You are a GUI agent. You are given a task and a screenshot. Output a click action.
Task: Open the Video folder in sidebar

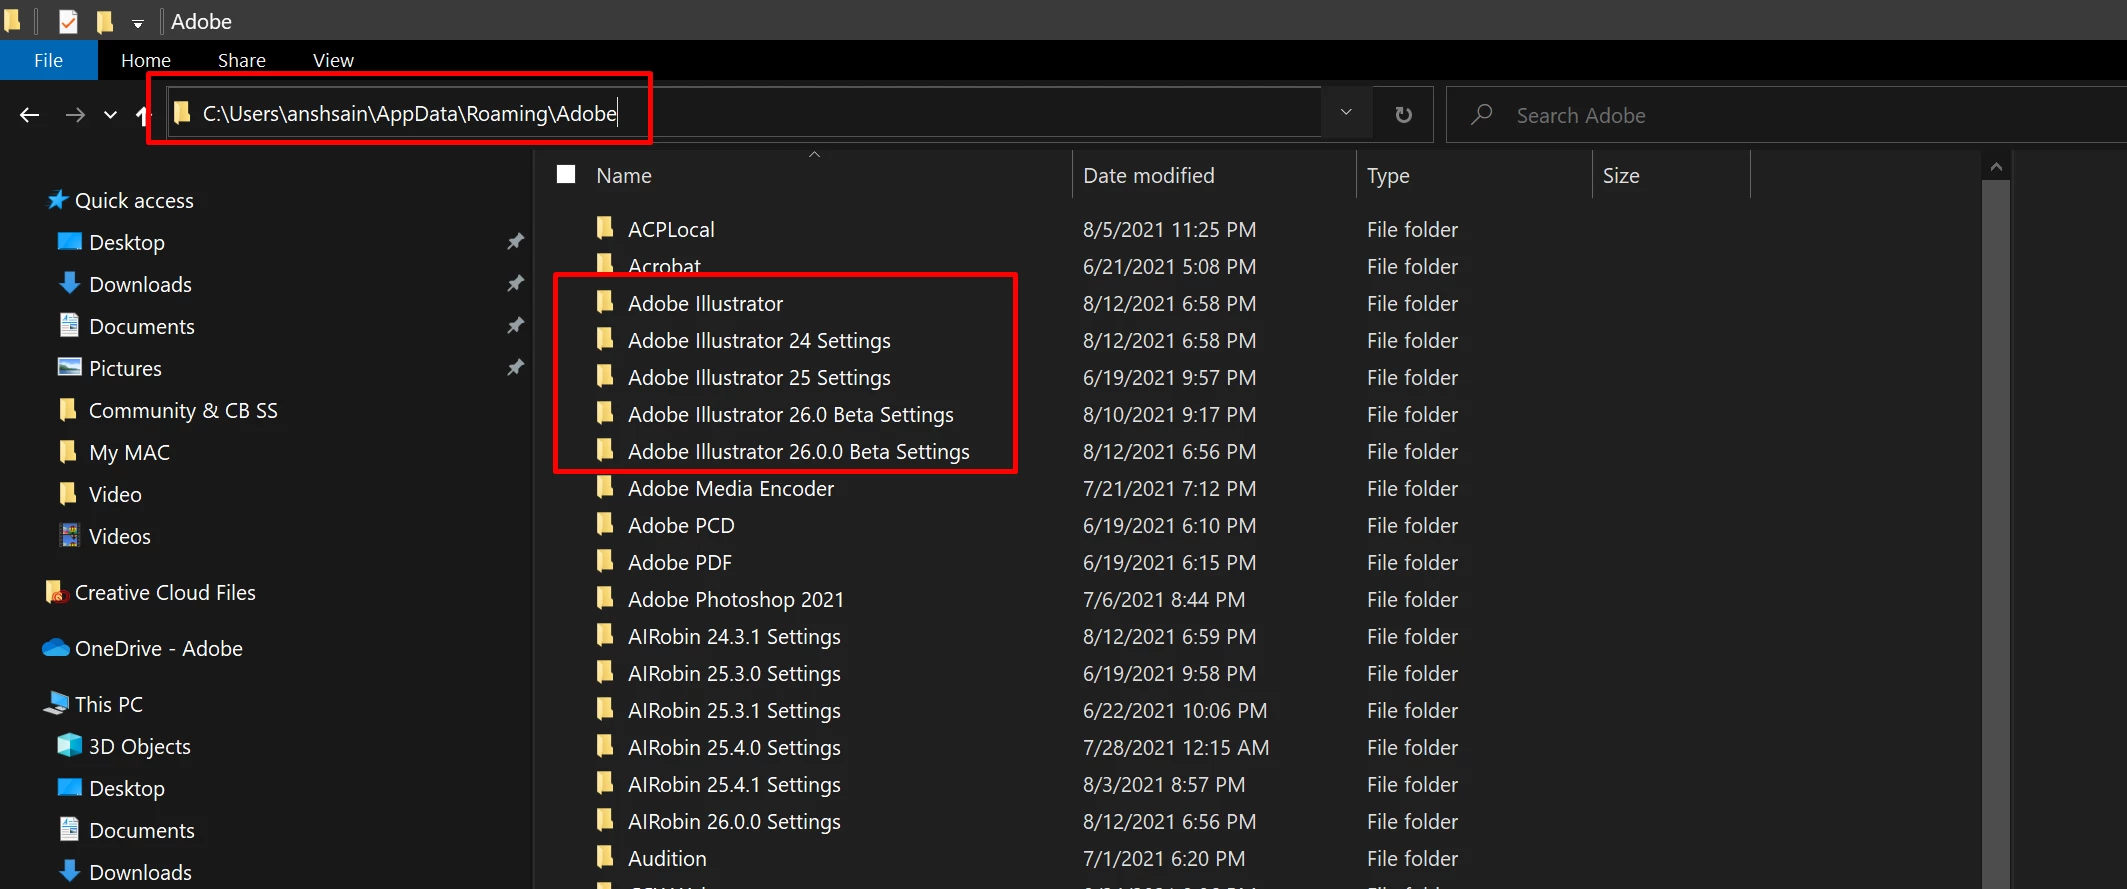coord(114,494)
